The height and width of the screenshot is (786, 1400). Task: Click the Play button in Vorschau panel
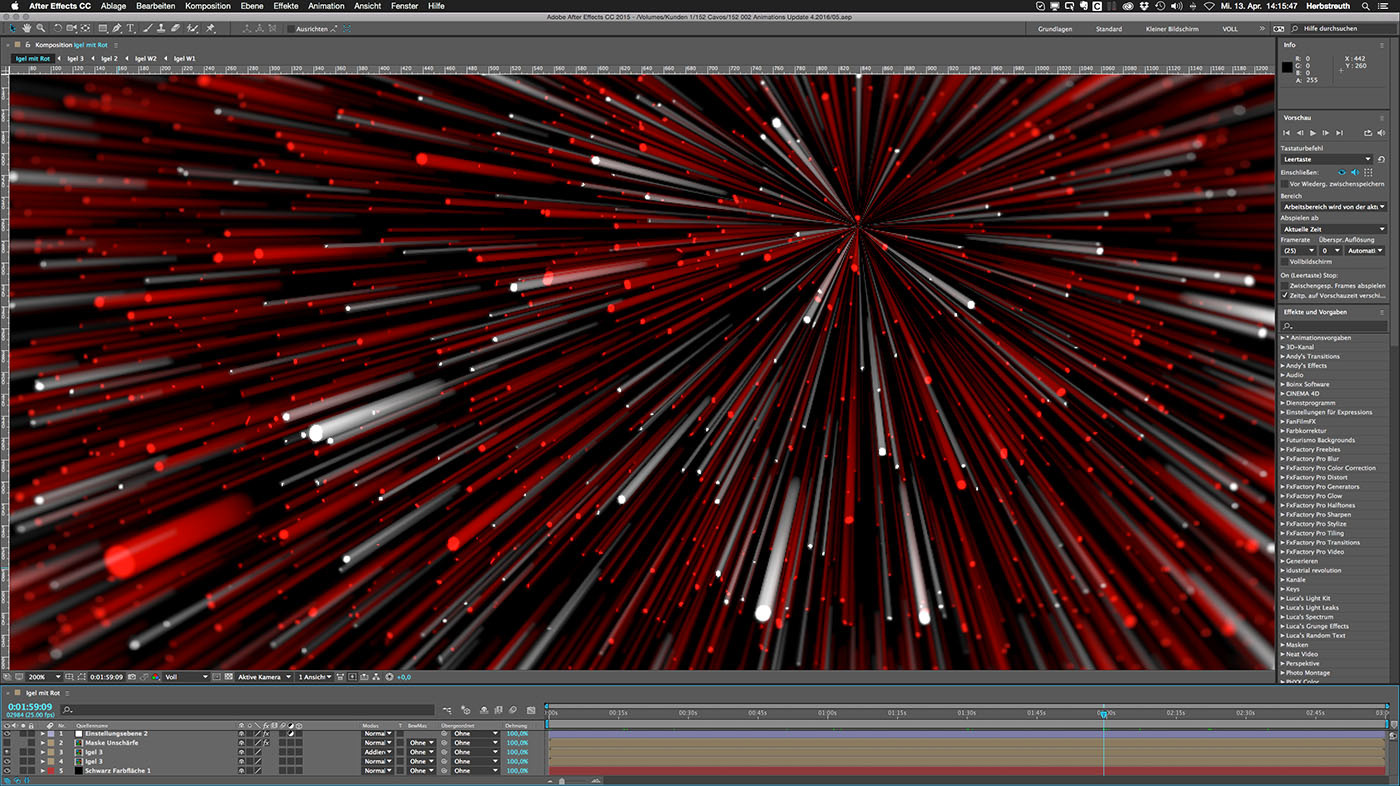1313,133
